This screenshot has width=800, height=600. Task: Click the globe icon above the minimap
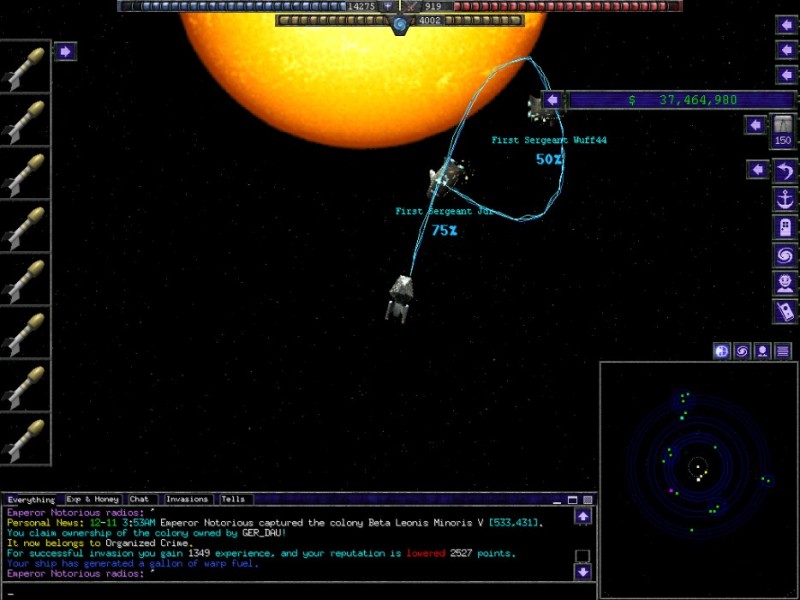pyautogui.click(x=722, y=351)
